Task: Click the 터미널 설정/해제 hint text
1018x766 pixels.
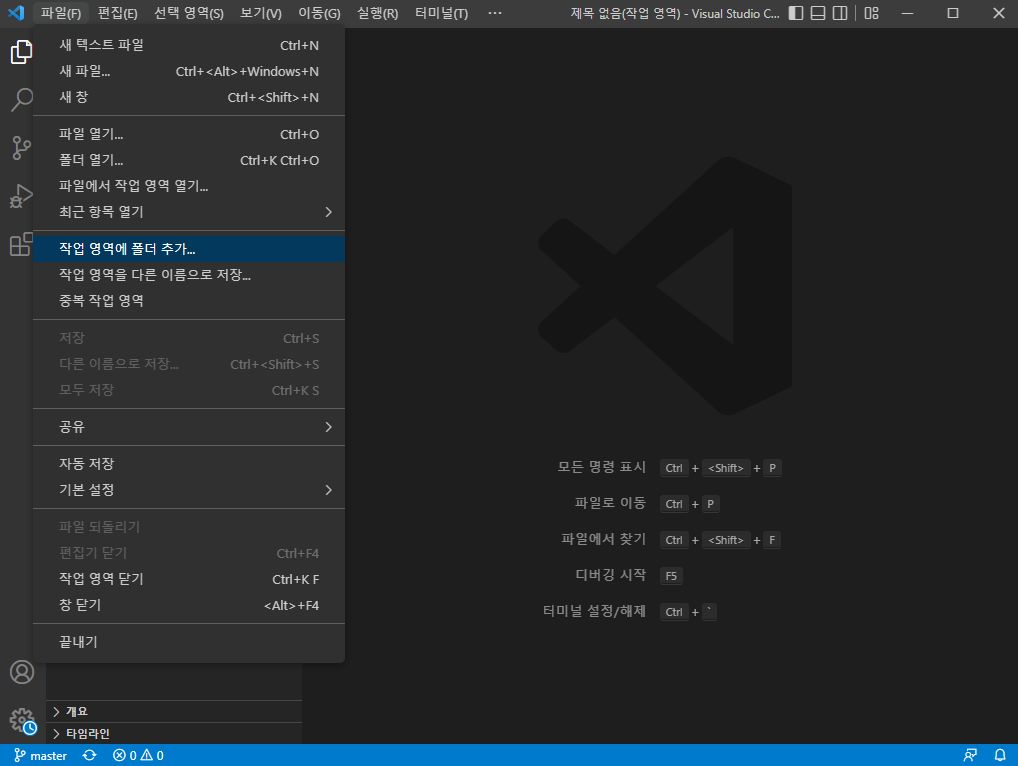Action: [594, 612]
